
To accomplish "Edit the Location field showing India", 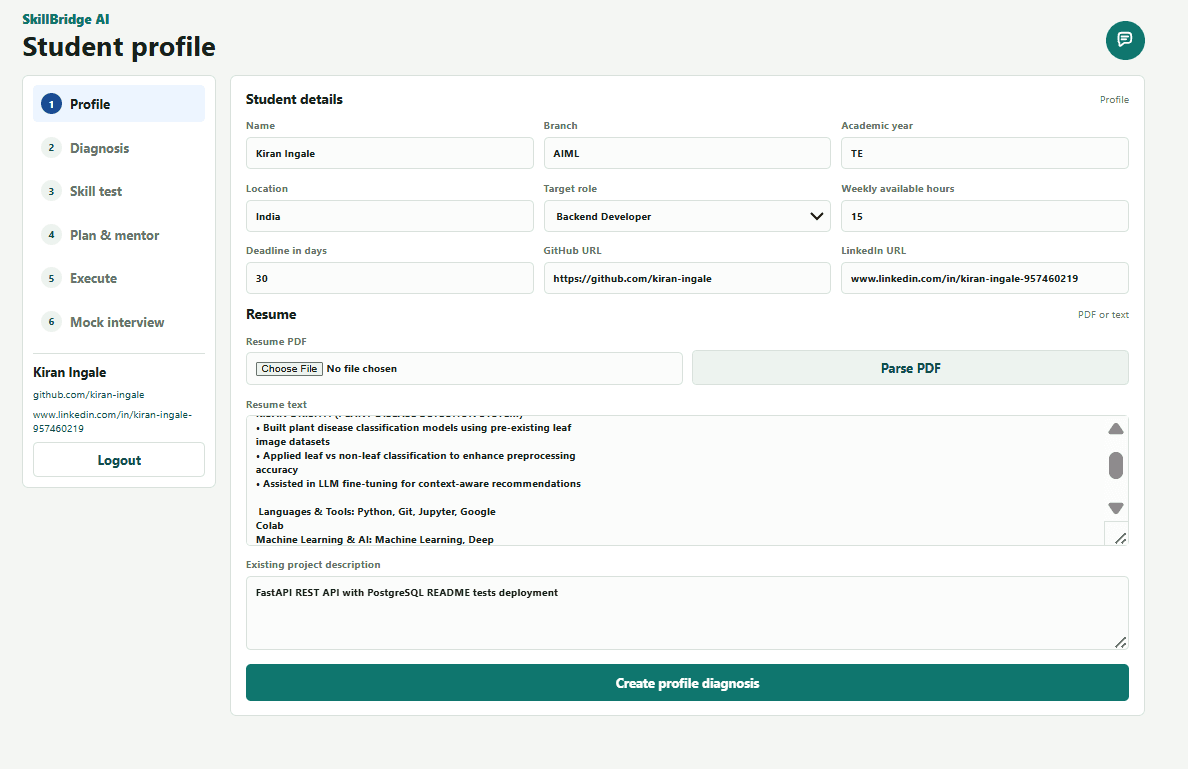I will (x=389, y=216).
